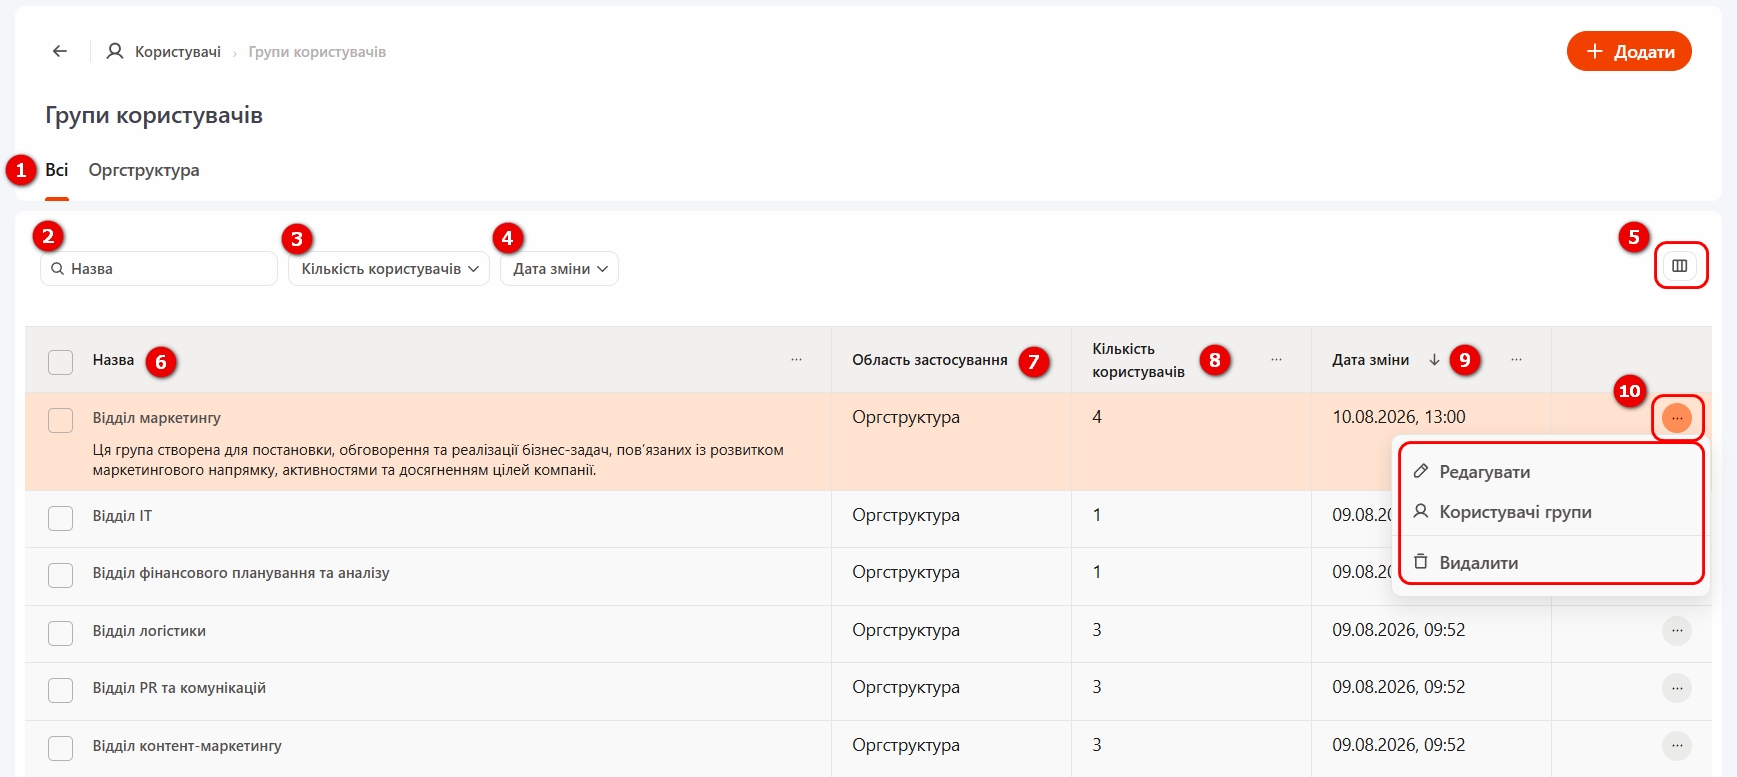Click the Відділ PR та комунікацій name
The width and height of the screenshot is (1737, 777).
179,688
